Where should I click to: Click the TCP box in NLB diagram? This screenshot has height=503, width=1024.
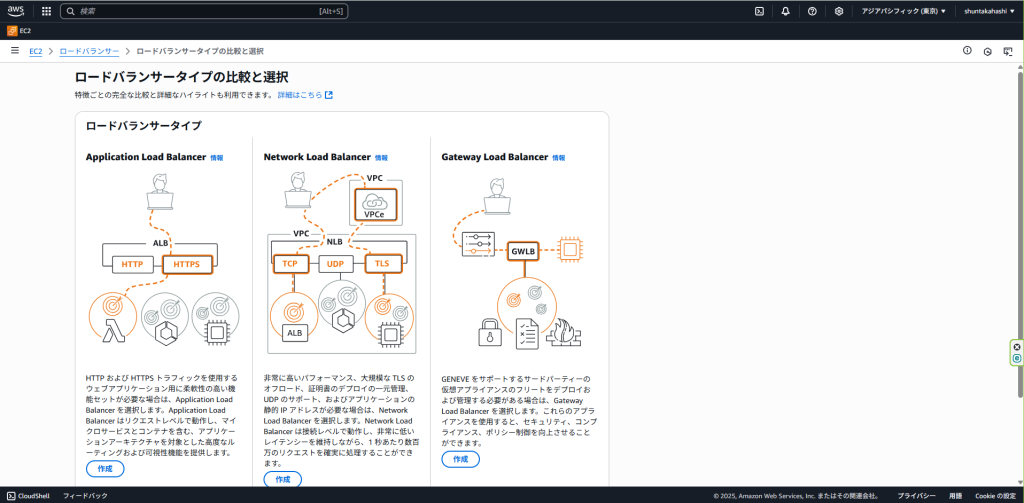[x=291, y=263]
